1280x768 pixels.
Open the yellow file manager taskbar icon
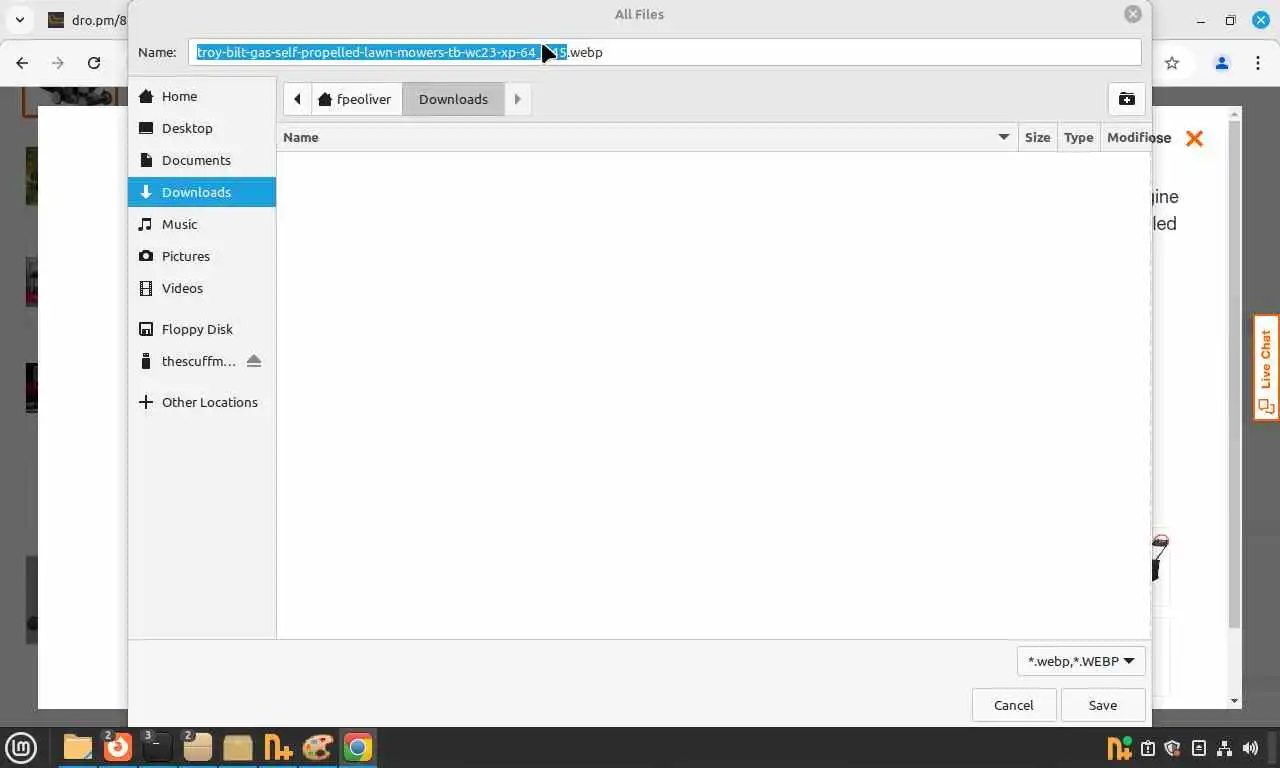click(x=78, y=747)
